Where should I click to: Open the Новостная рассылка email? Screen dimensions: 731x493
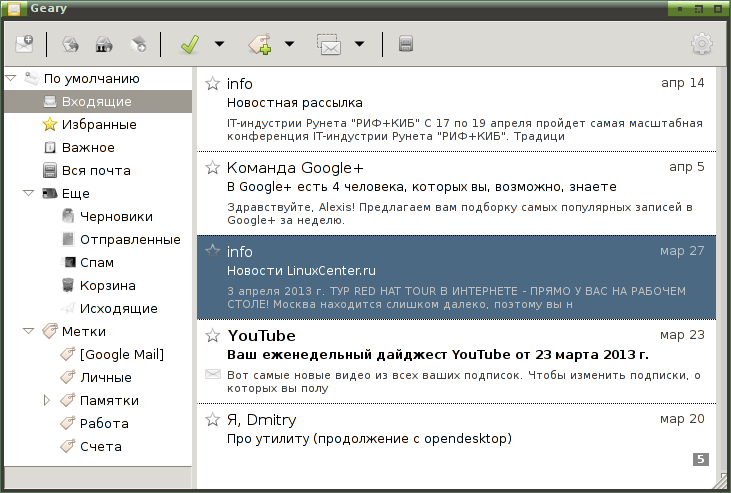456,110
